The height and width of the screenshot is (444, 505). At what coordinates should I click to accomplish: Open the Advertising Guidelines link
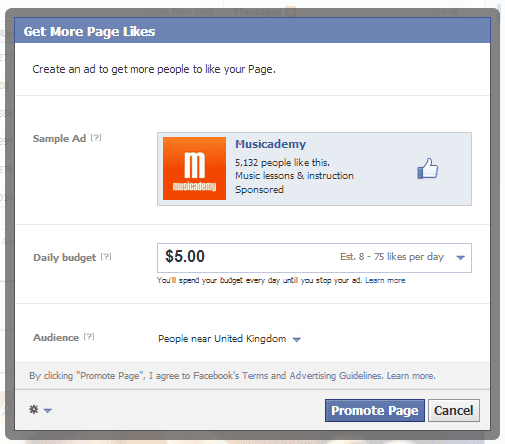[x=335, y=376]
